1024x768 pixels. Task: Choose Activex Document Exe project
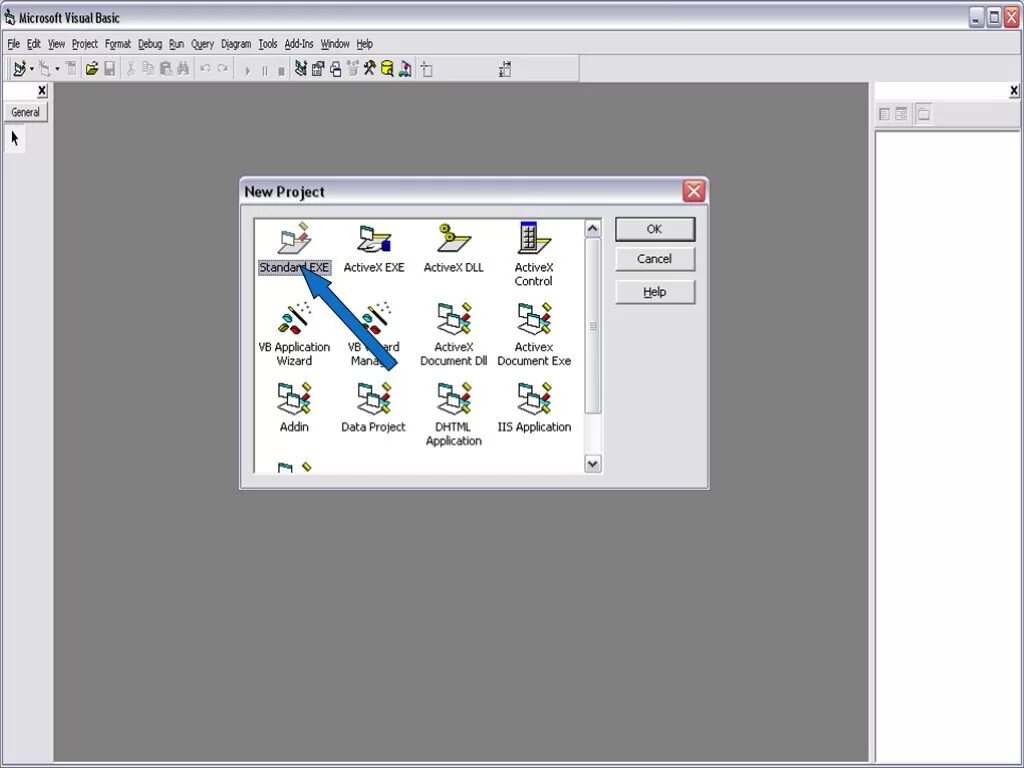coord(534,334)
